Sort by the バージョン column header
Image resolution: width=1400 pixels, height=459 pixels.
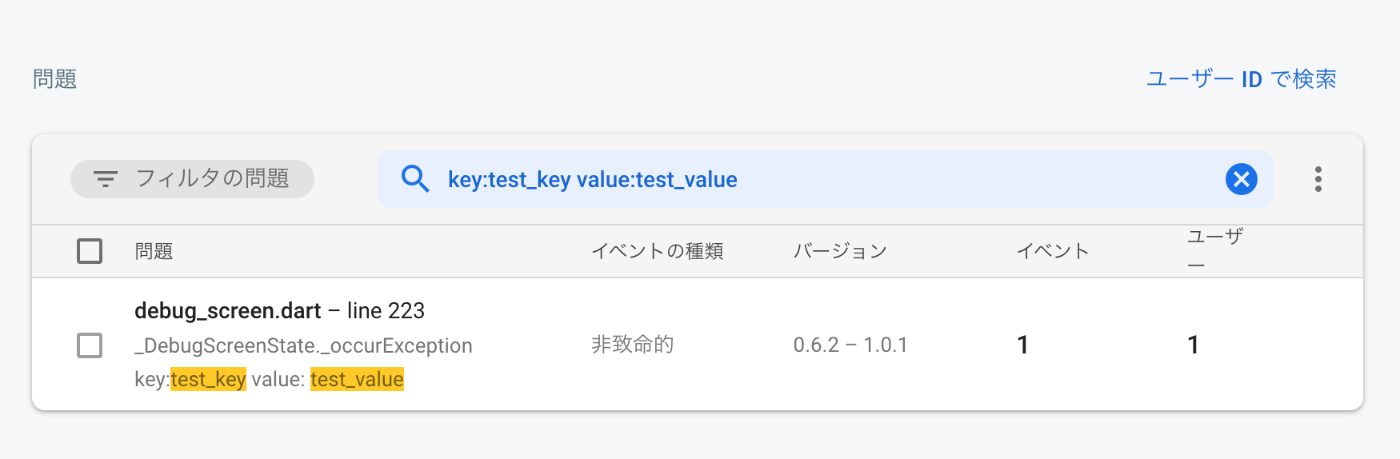tap(840, 252)
